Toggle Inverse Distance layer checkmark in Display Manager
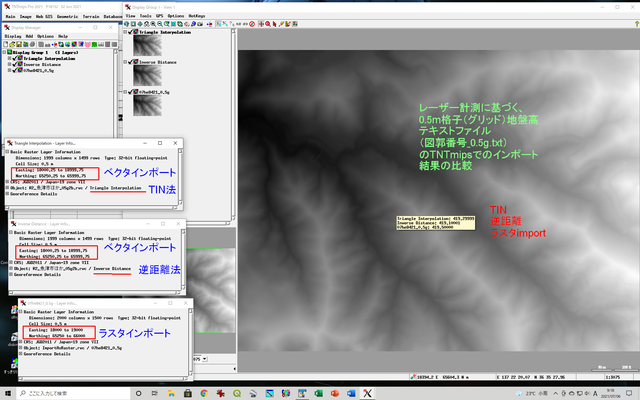 [x=15, y=64]
